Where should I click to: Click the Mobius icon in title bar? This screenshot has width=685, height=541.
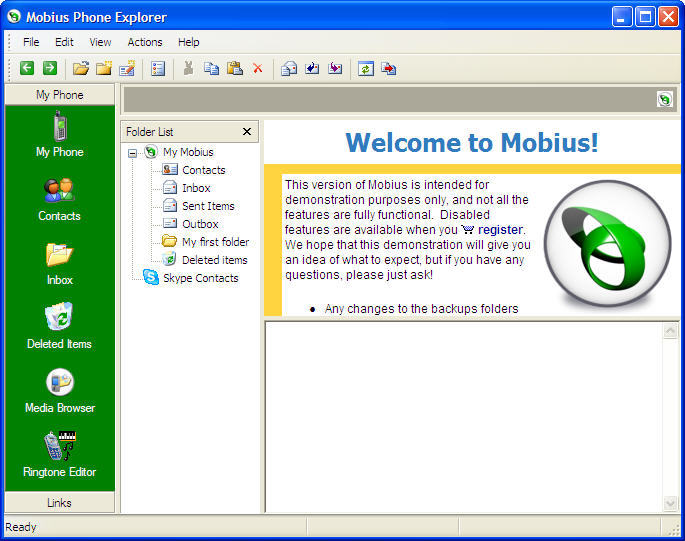click(x=14, y=17)
